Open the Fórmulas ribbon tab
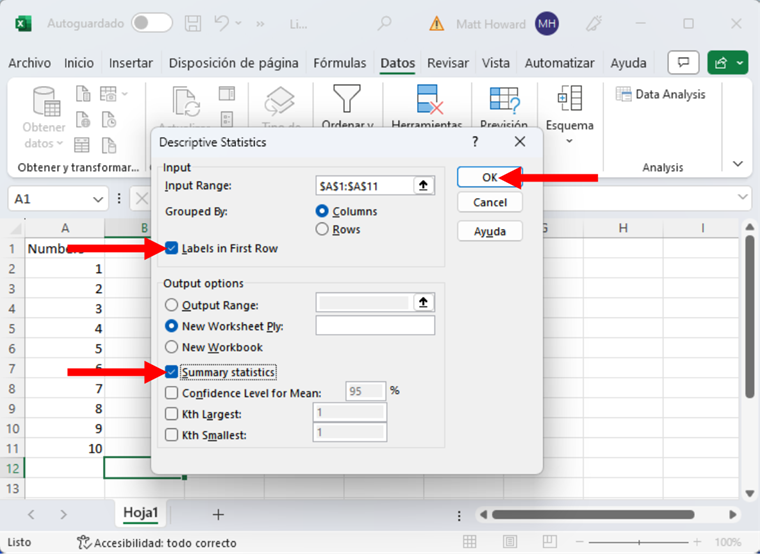760x554 pixels. pos(339,63)
